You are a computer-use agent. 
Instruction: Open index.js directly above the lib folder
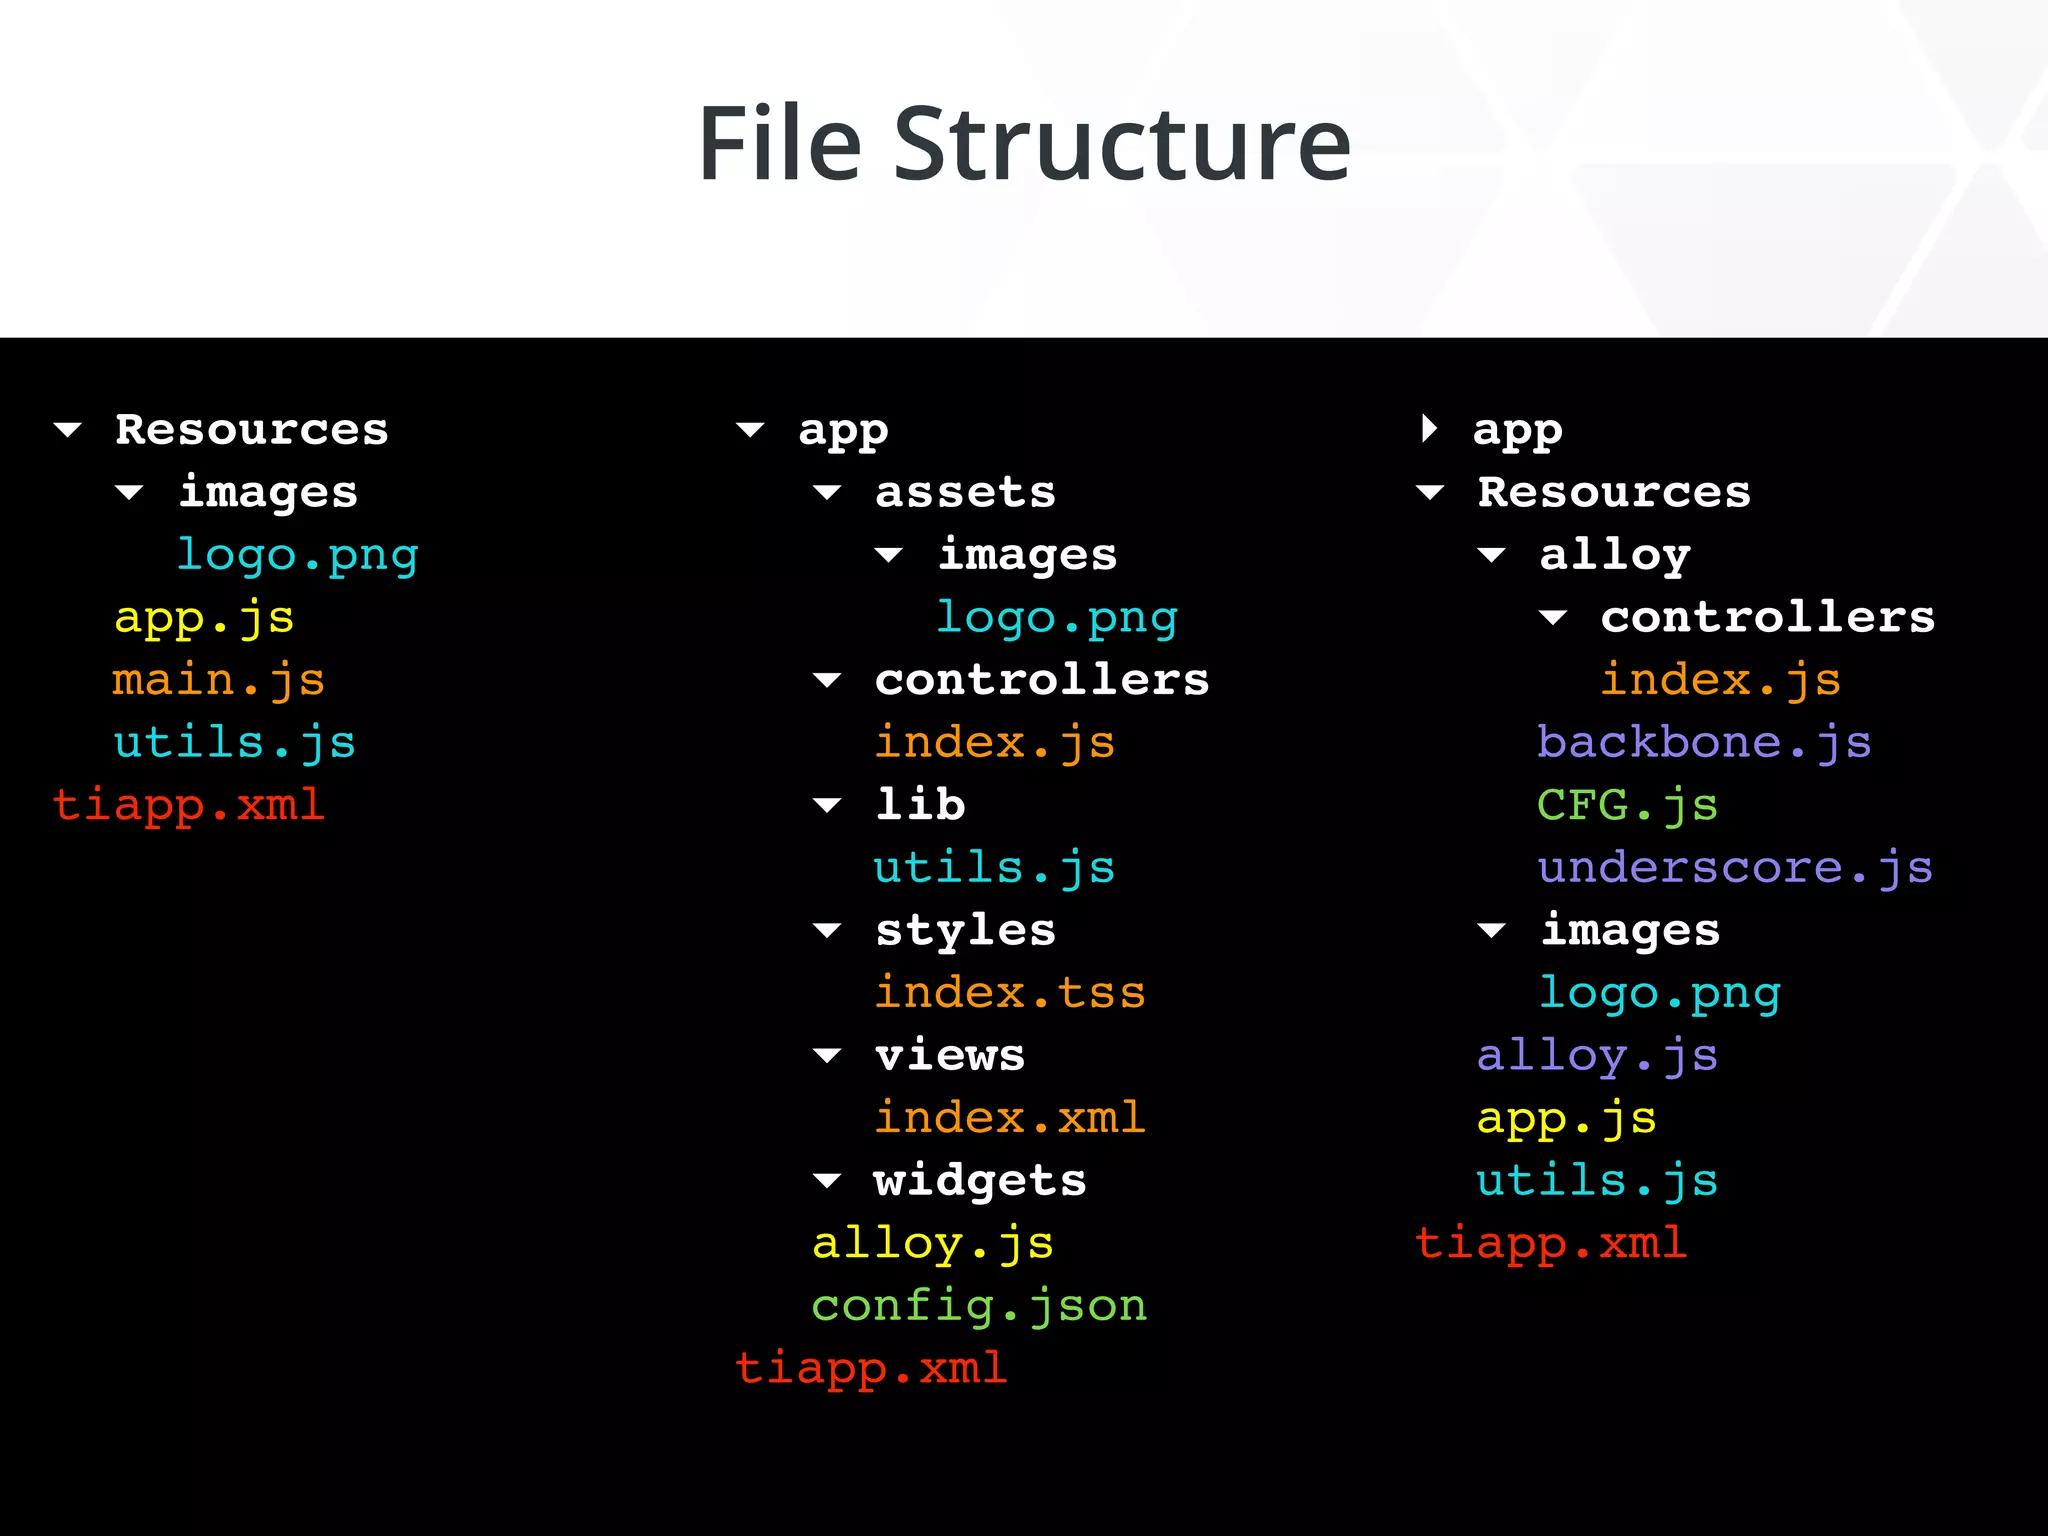994,743
